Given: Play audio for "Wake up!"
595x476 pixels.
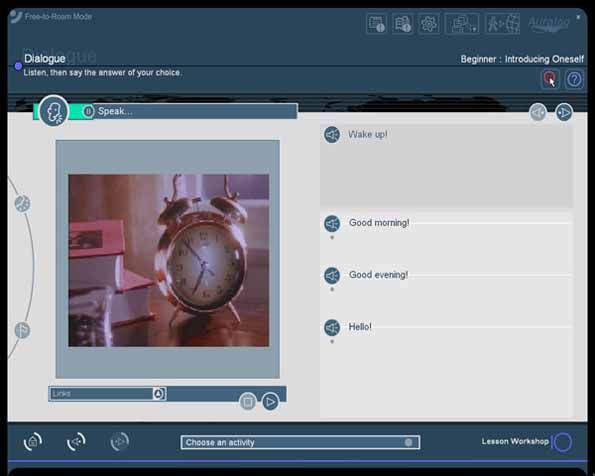Looking at the screenshot, I should pyautogui.click(x=332, y=135).
